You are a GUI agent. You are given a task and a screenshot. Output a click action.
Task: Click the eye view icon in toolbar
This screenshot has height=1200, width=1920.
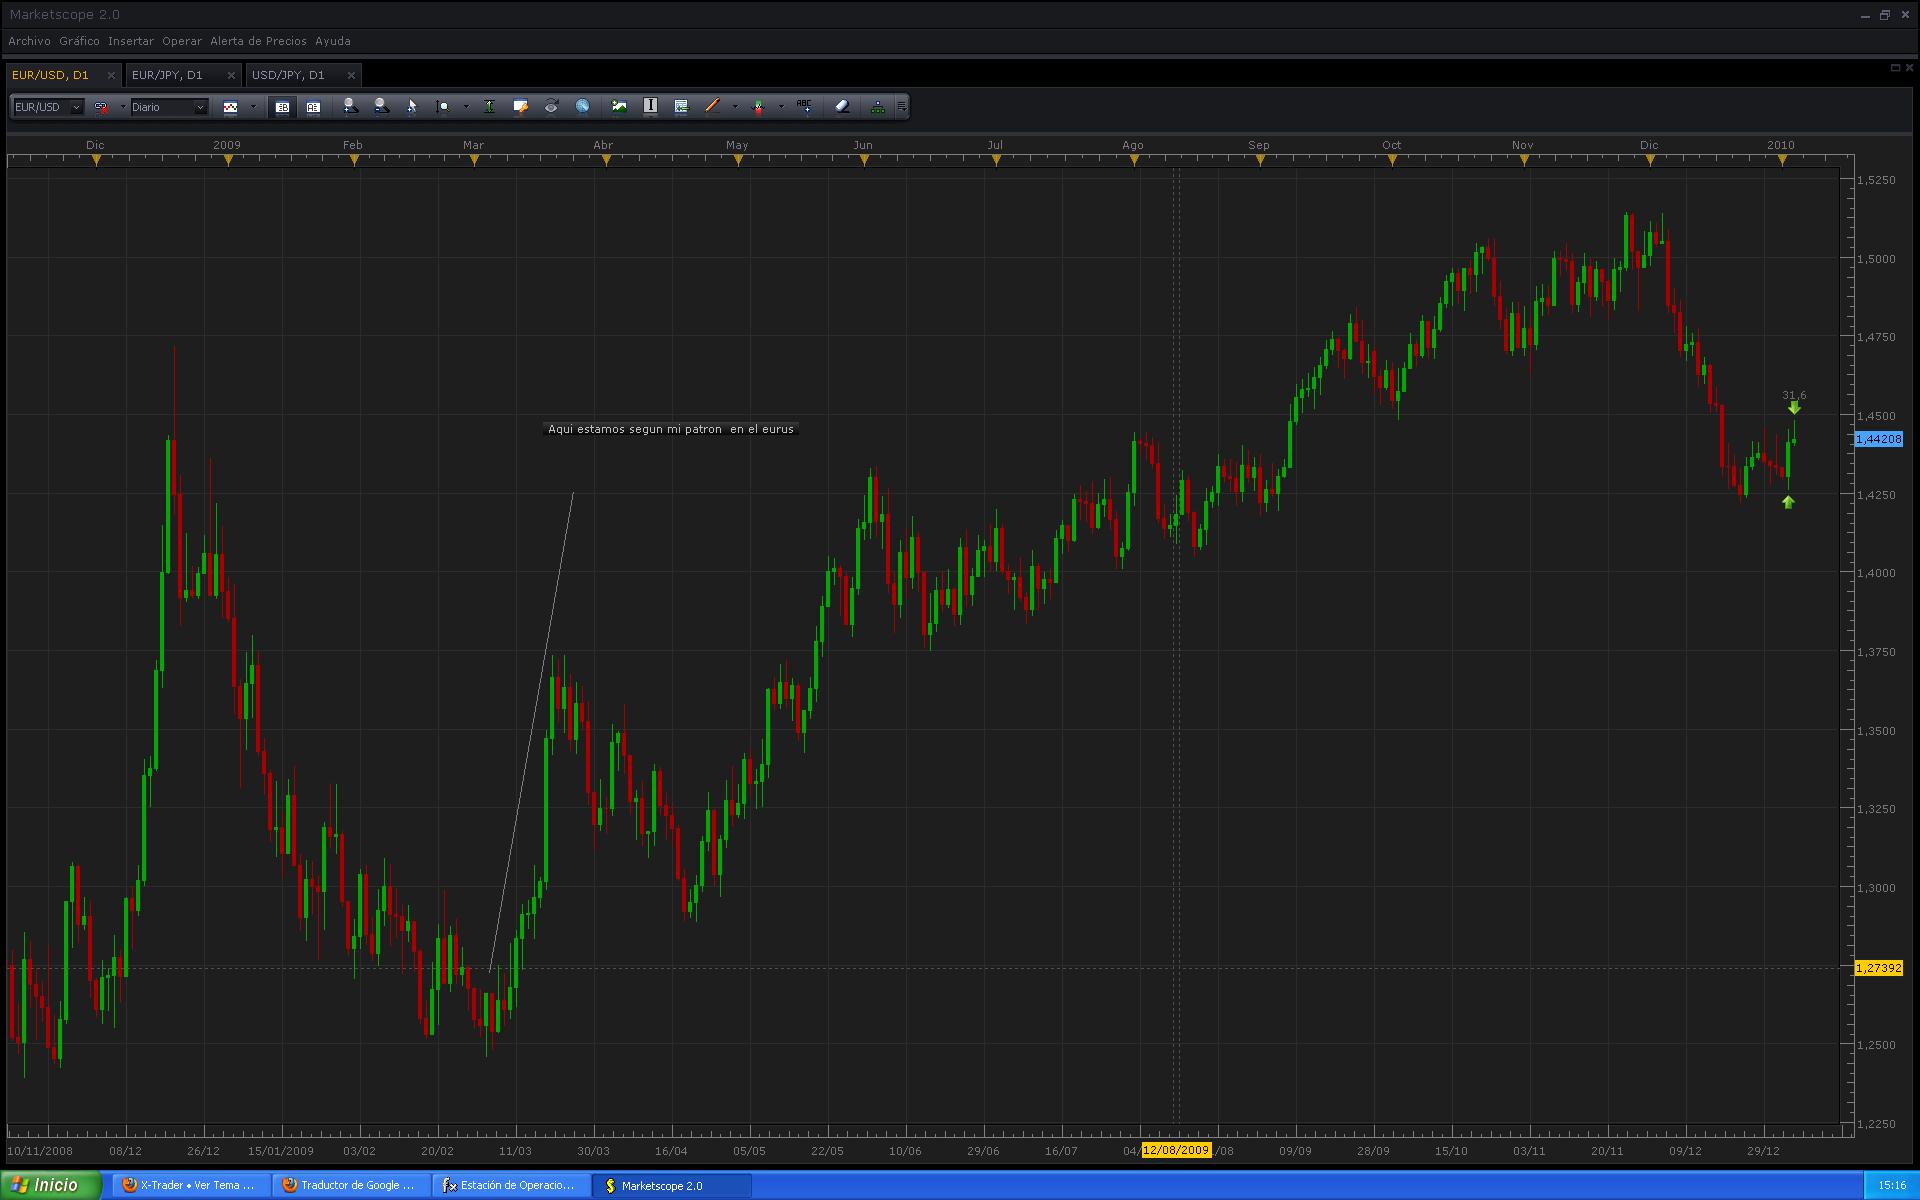point(551,106)
